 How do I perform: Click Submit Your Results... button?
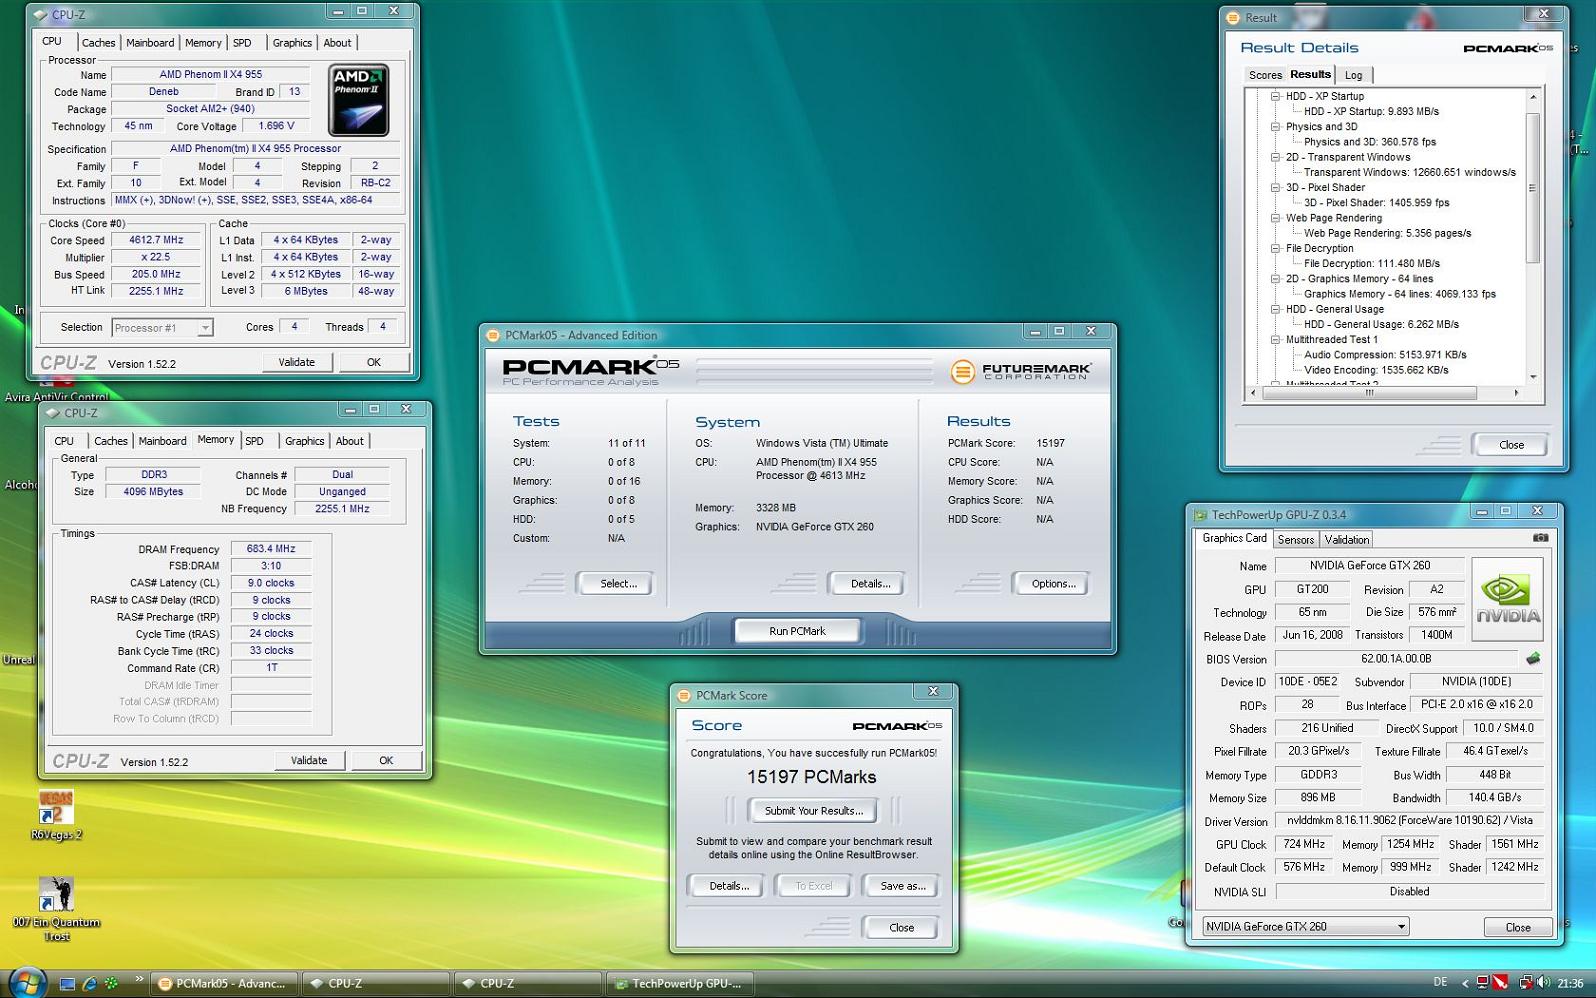click(813, 811)
